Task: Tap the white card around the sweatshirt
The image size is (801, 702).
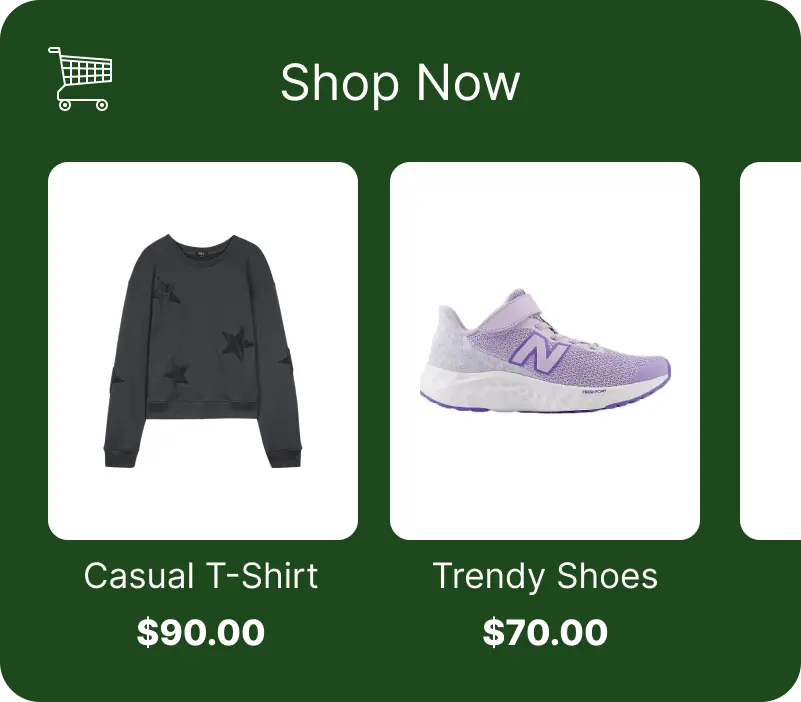Action: 203,351
